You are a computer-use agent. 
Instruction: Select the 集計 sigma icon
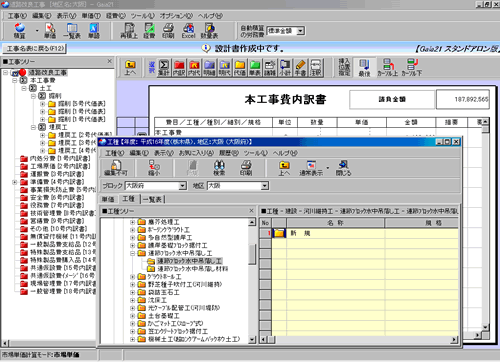pos(163,68)
